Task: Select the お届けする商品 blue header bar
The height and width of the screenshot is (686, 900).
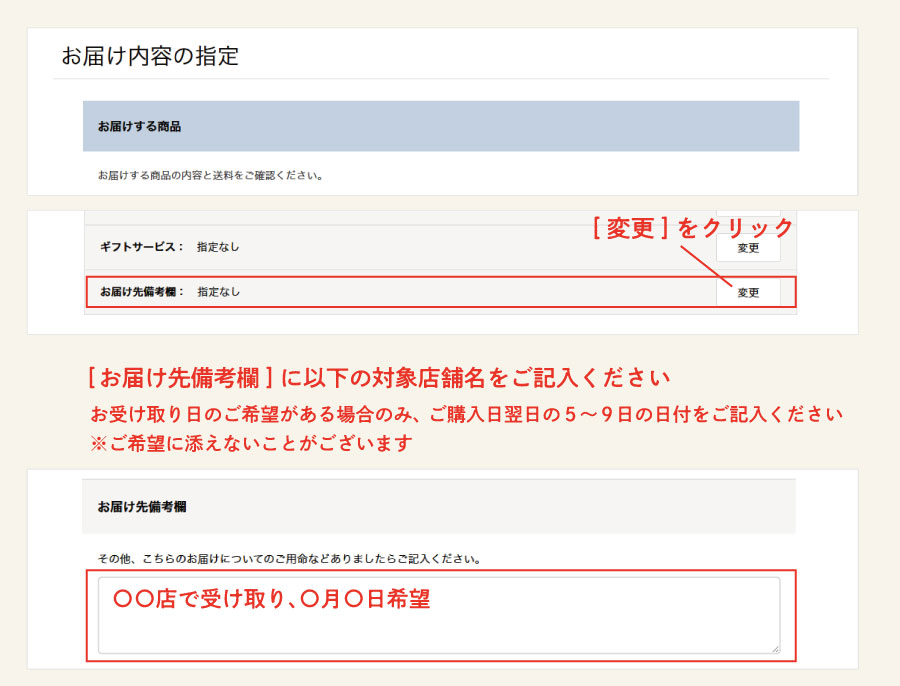Action: [x=440, y=126]
